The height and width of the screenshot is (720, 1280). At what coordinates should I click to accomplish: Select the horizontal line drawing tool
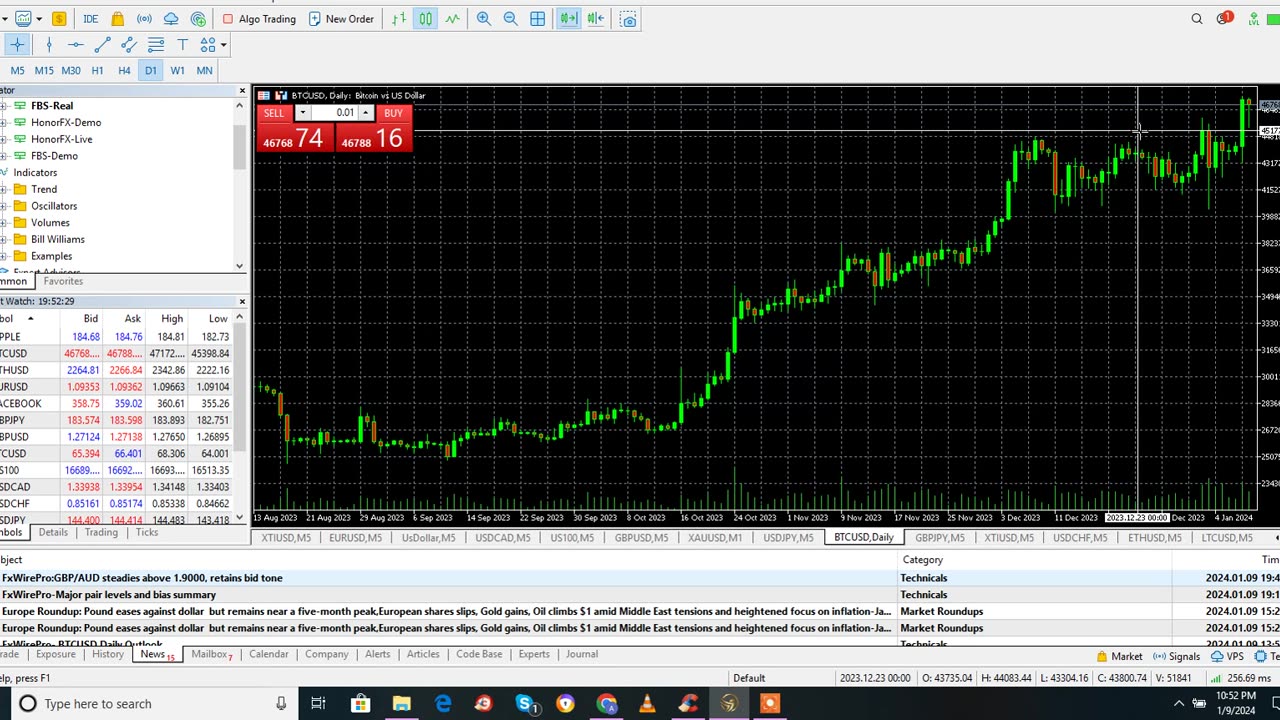75,44
